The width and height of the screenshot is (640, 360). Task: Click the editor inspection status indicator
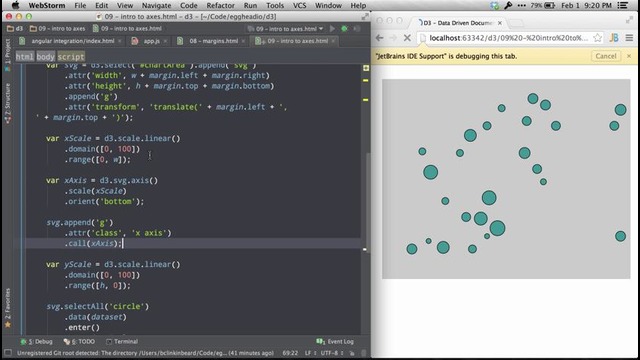point(366,68)
